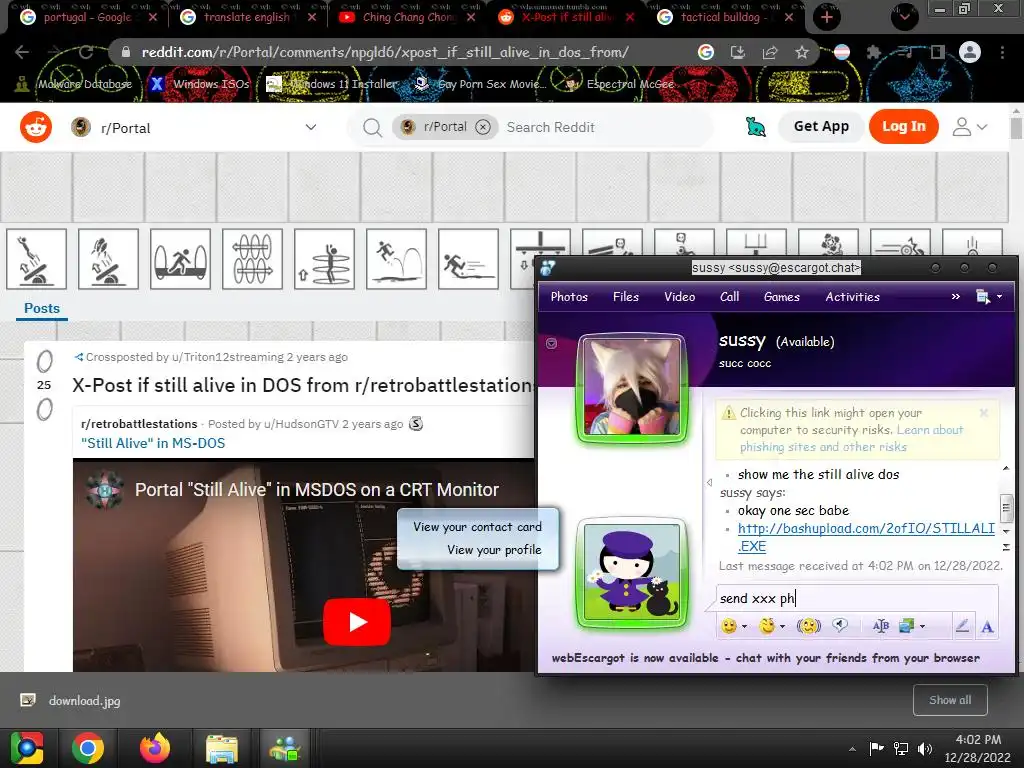
Task: Show hidden tray icons arrow
Action: [x=852, y=749]
